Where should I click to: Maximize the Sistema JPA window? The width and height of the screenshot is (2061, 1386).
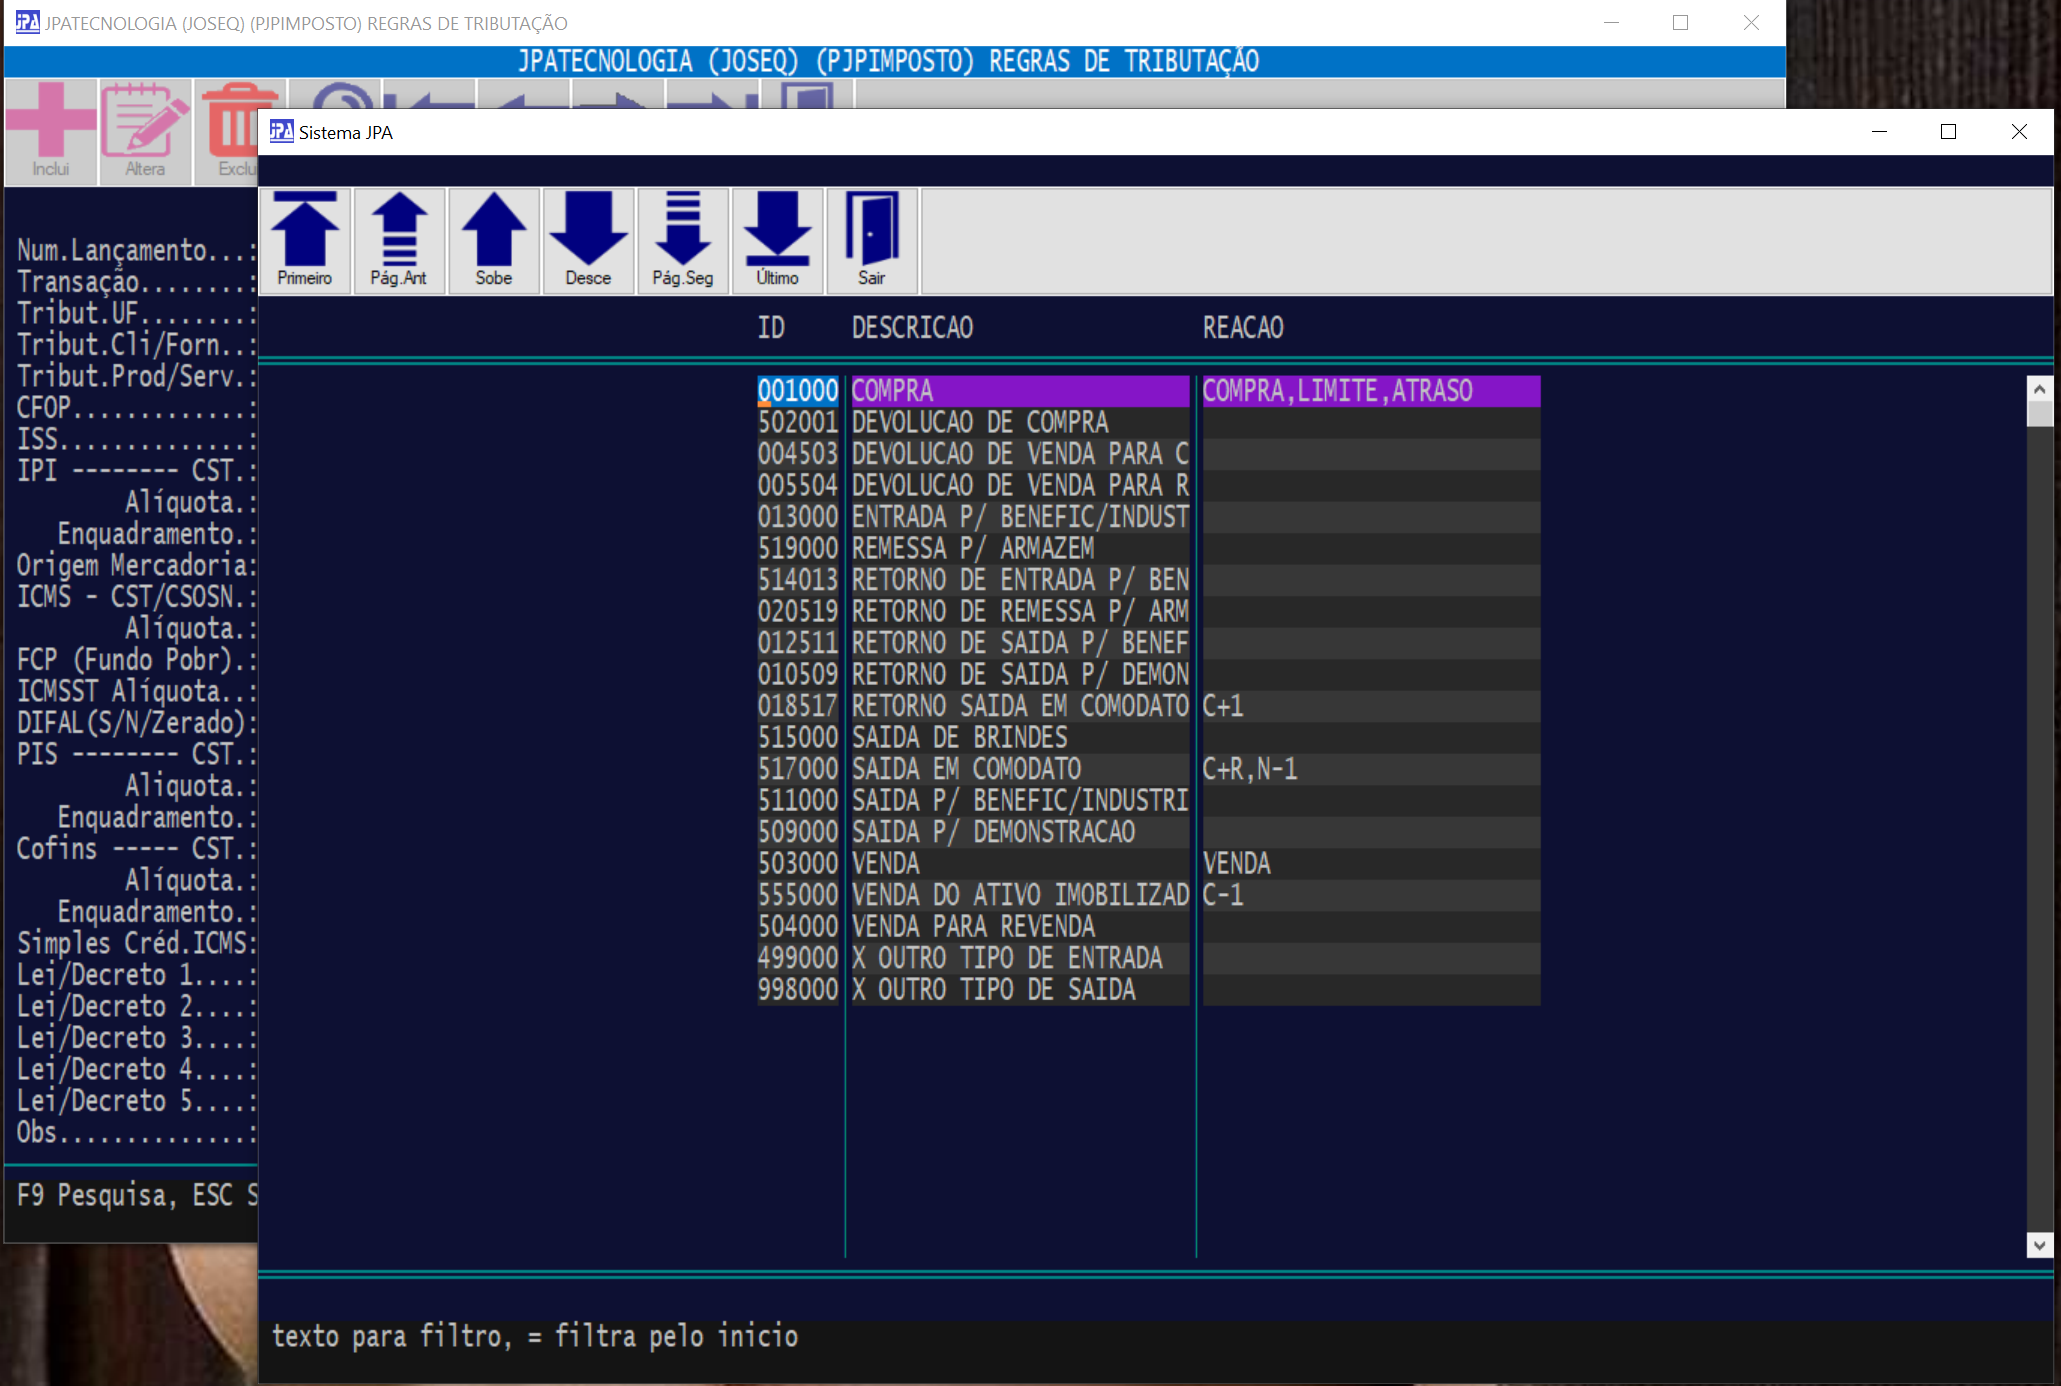point(1948,132)
